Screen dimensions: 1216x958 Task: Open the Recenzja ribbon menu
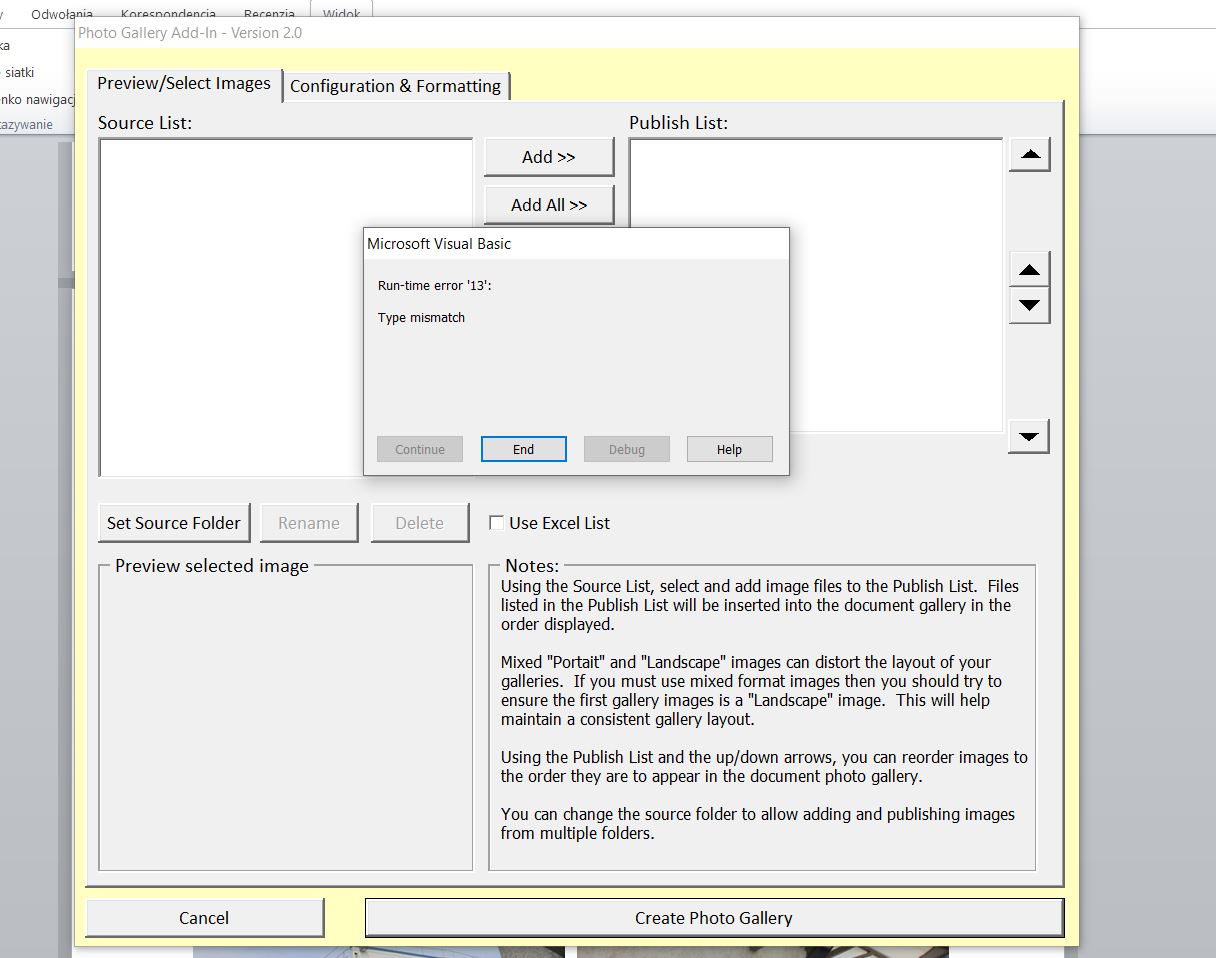click(x=268, y=15)
